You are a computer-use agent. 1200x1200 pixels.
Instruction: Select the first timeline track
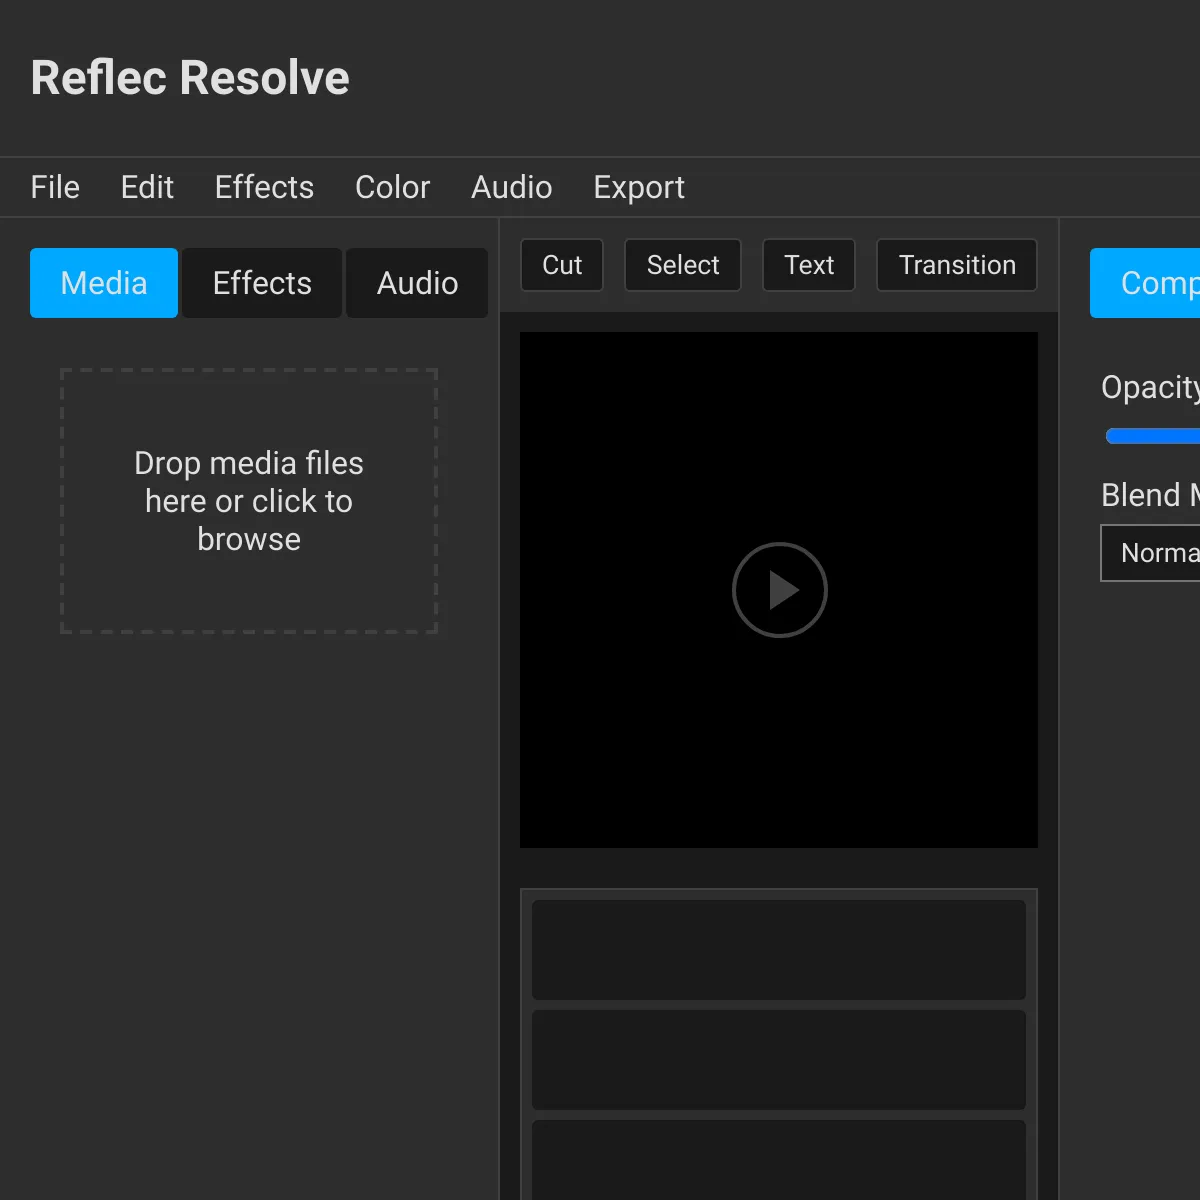(x=779, y=950)
